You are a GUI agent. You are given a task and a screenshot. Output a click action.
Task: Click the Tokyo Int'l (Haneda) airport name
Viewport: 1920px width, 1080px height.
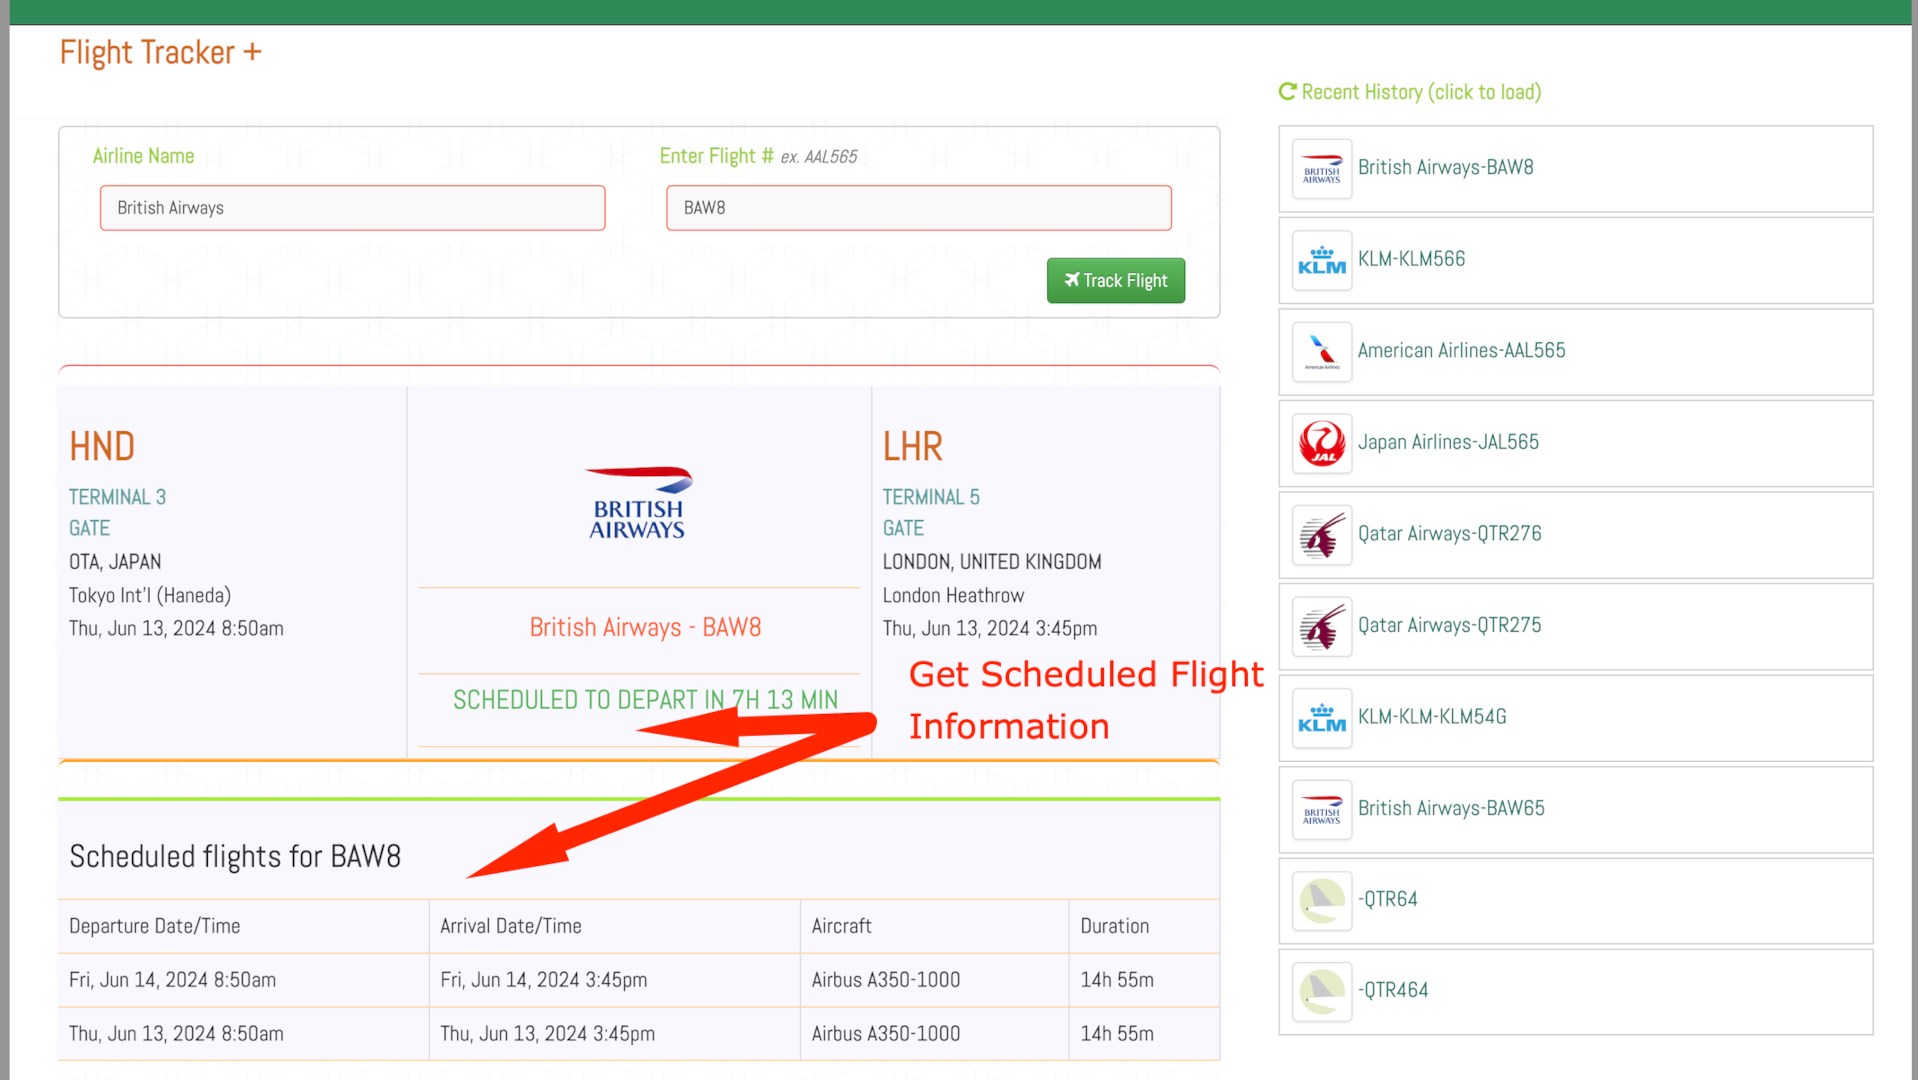(x=150, y=596)
